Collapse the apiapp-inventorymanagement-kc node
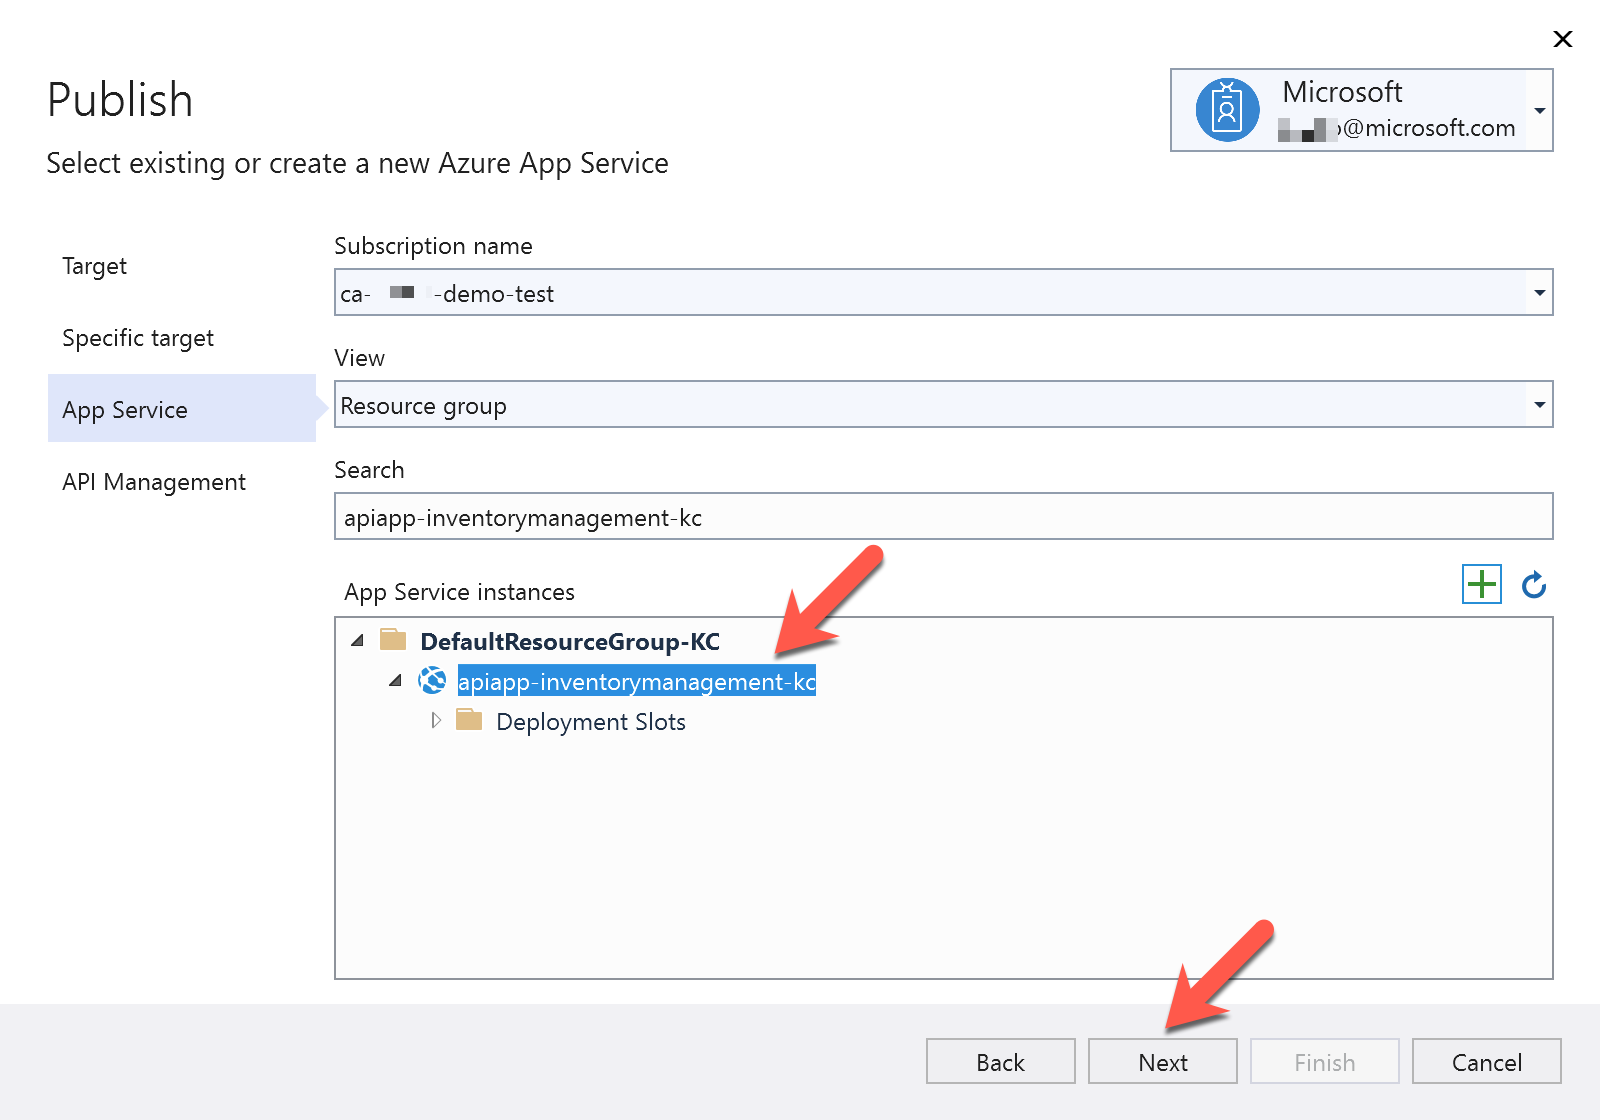The height and width of the screenshot is (1120, 1600). coord(395,681)
